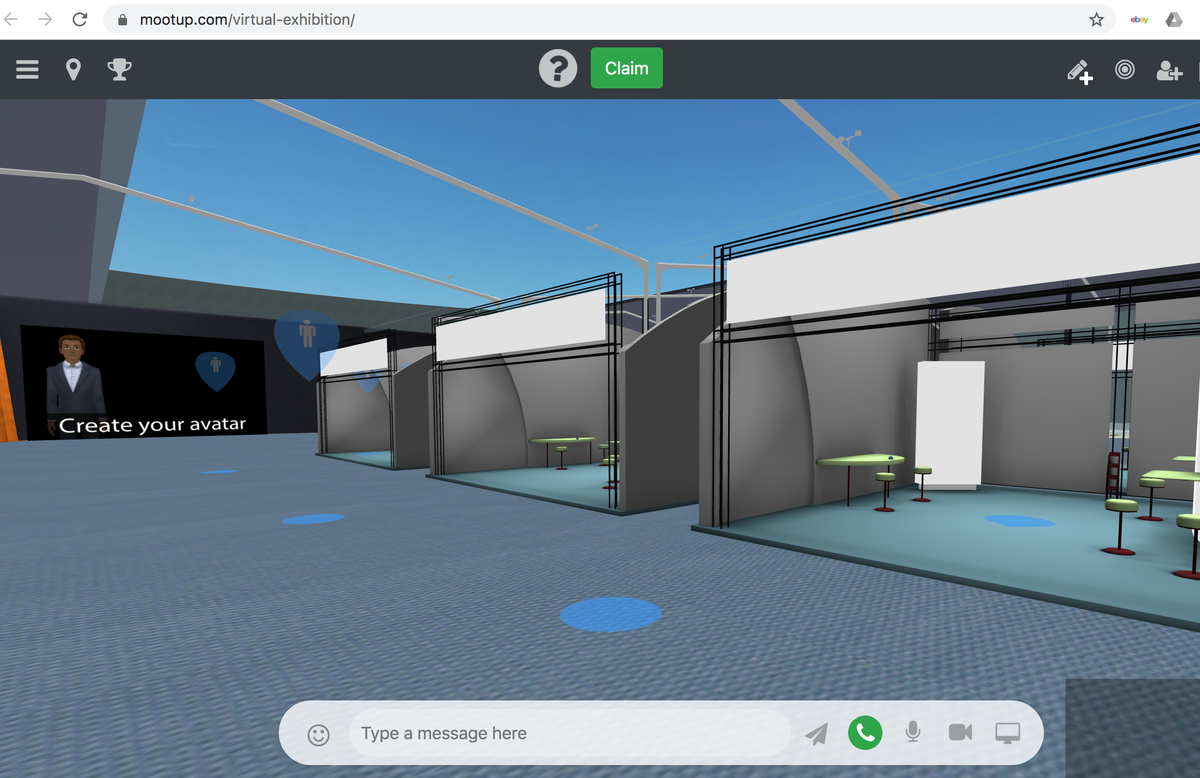This screenshot has width=1200, height=778.
Task: Click the green Claim button
Action: coord(627,68)
